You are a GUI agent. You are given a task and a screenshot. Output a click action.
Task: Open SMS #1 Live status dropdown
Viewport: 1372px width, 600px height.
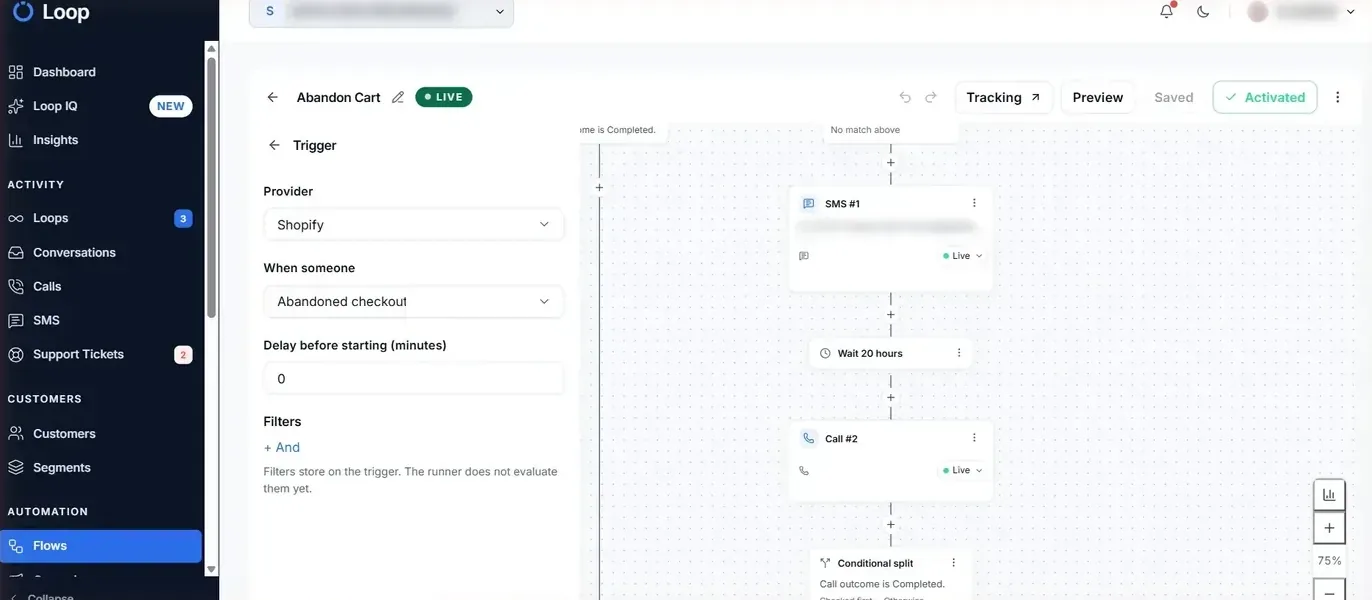pyautogui.click(x=962, y=256)
